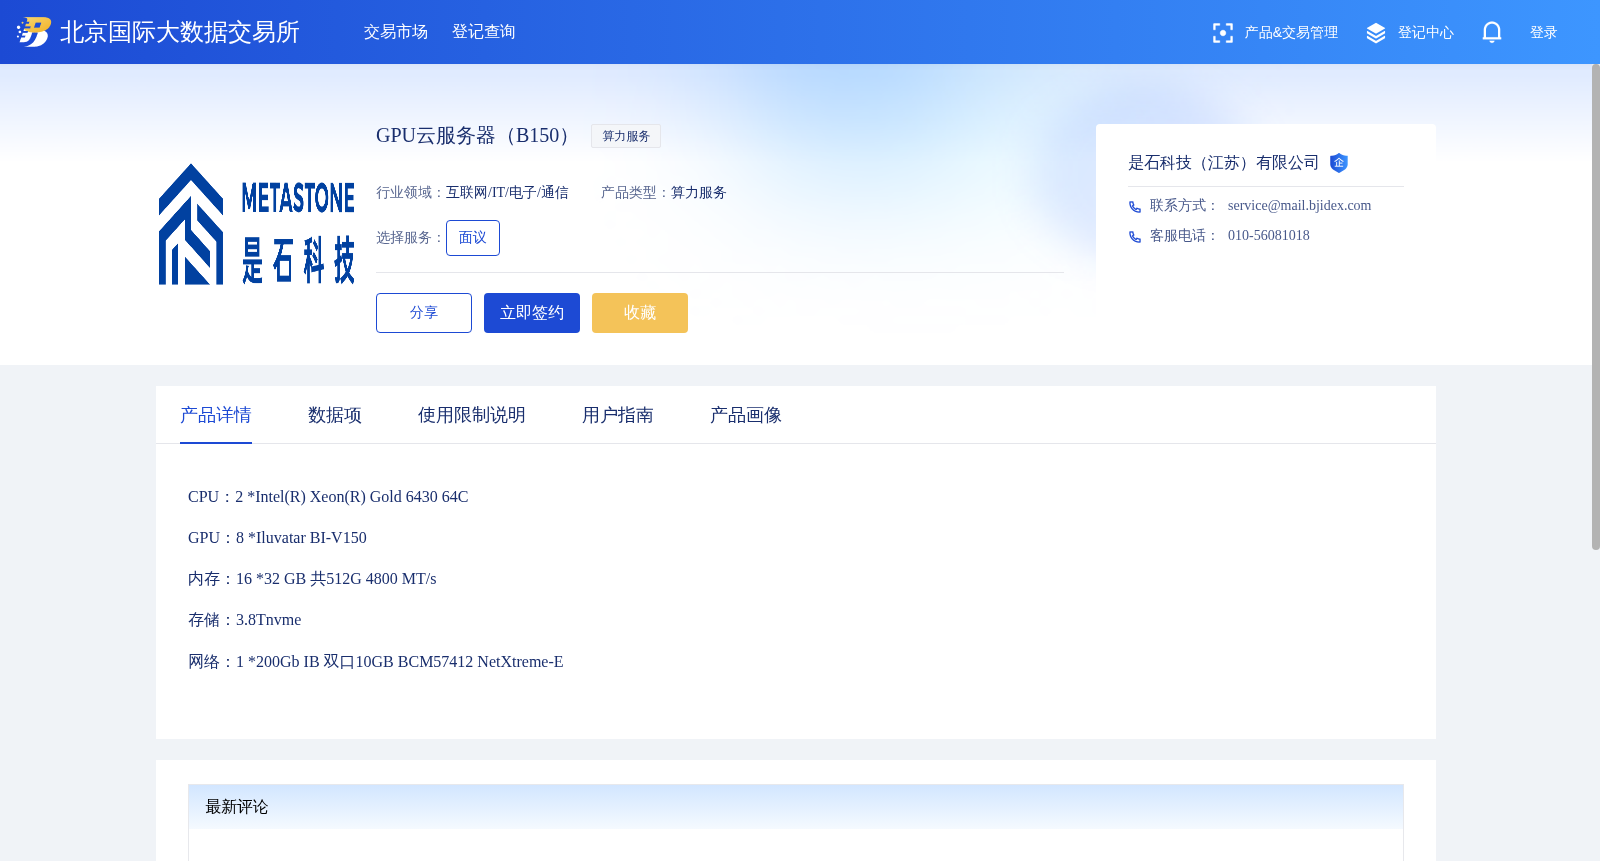Image resolution: width=1600 pixels, height=861 pixels.
Task: Click the 产品类型 value 算力服务
Action: [x=698, y=193]
